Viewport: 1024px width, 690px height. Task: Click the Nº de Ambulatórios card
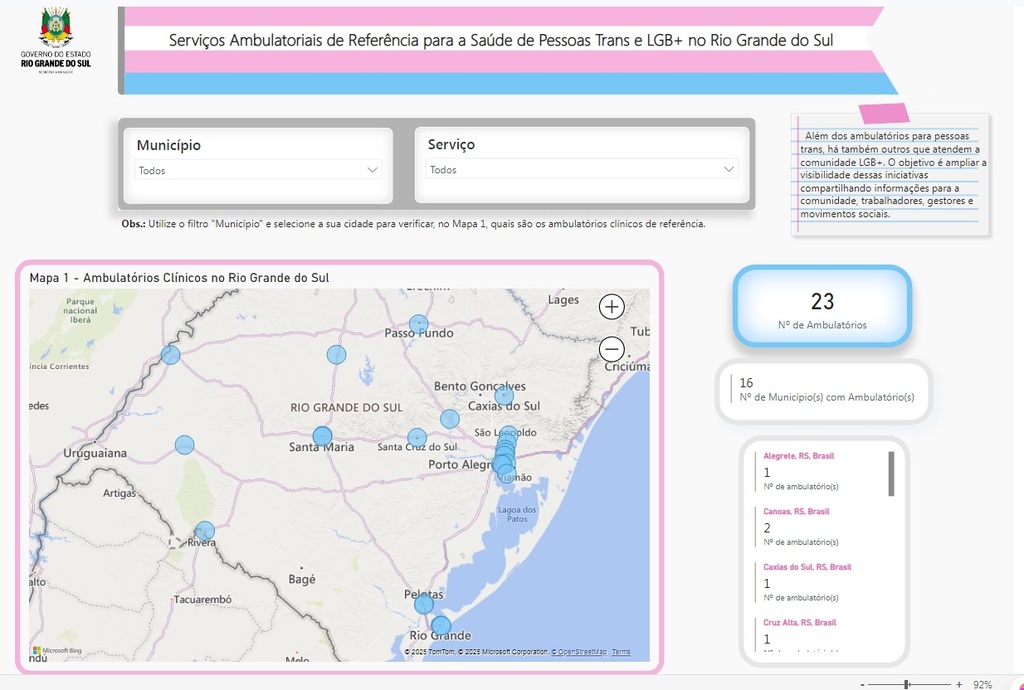822,308
